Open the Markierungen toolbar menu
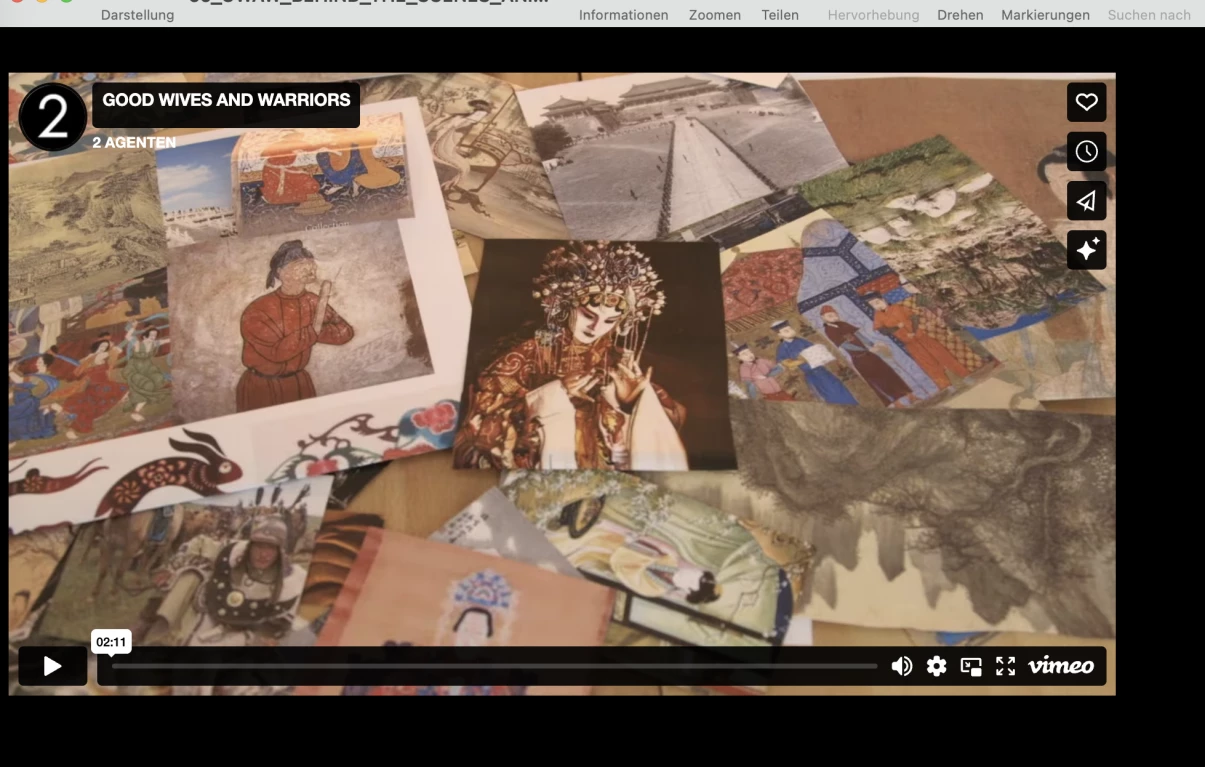Screen dimensions: 1205x767 pyautogui.click(x=1045, y=15)
